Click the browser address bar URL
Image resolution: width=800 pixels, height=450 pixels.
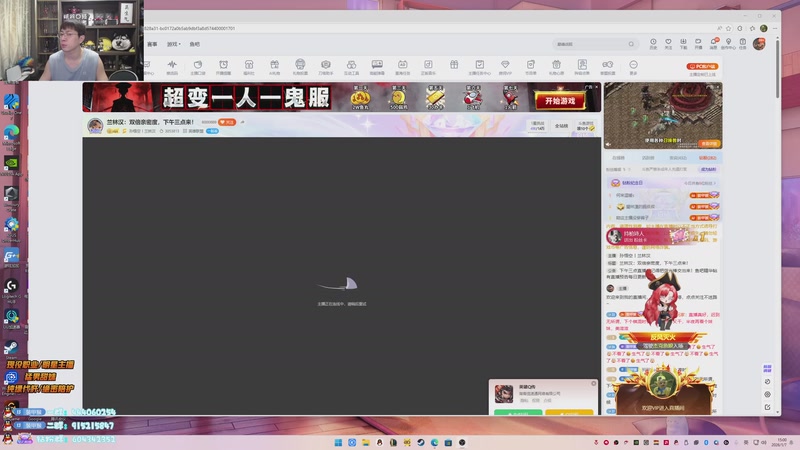[x=190, y=29]
